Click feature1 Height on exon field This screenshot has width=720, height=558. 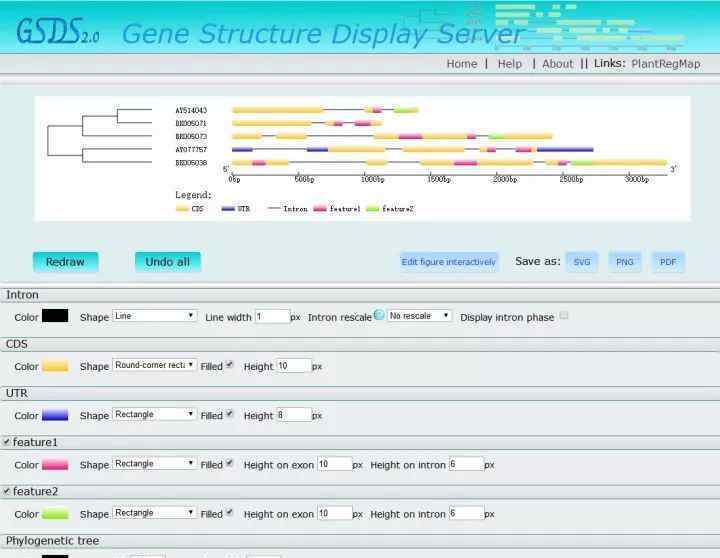click(335, 464)
